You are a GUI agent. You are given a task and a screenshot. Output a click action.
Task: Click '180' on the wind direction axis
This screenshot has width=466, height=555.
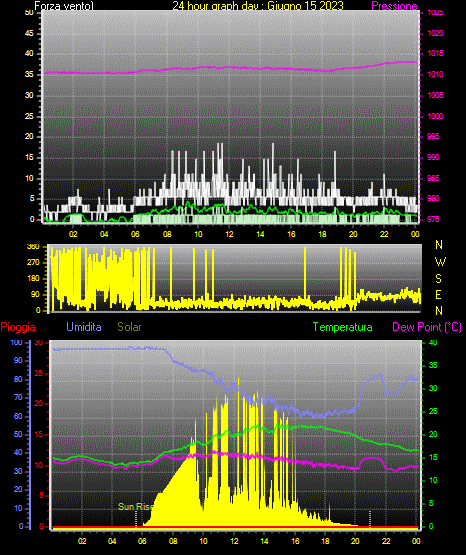(x=33, y=279)
